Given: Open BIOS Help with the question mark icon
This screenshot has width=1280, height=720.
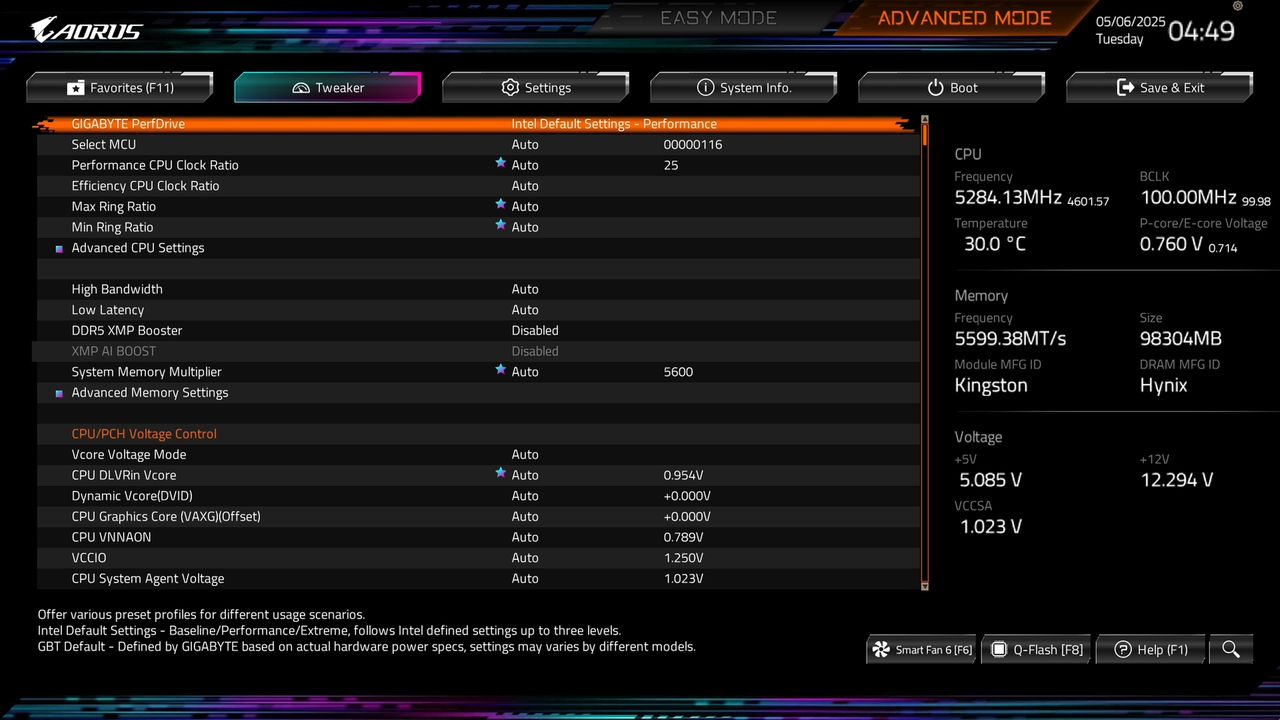Looking at the screenshot, I should tap(1151, 649).
